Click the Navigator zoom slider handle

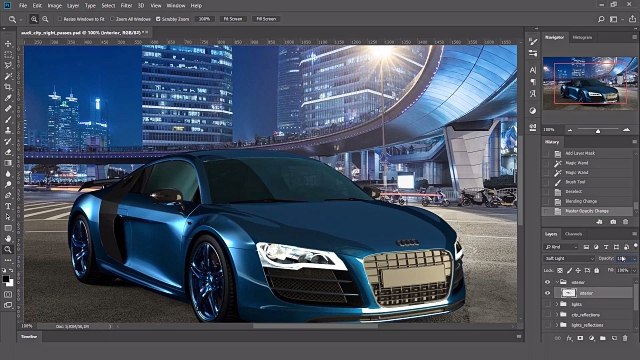pyautogui.click(x=598, y=131)
